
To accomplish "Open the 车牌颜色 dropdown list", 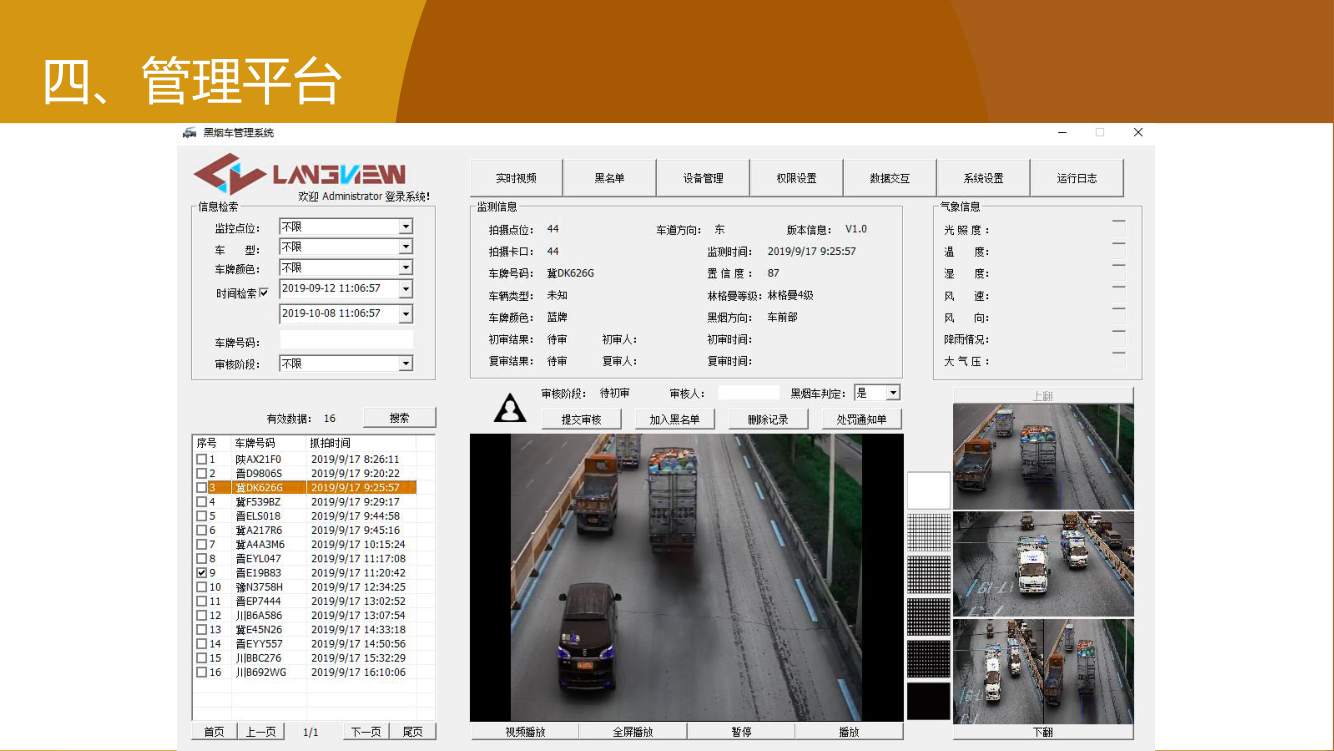I will pyautogui.click(x=405, y=268).
